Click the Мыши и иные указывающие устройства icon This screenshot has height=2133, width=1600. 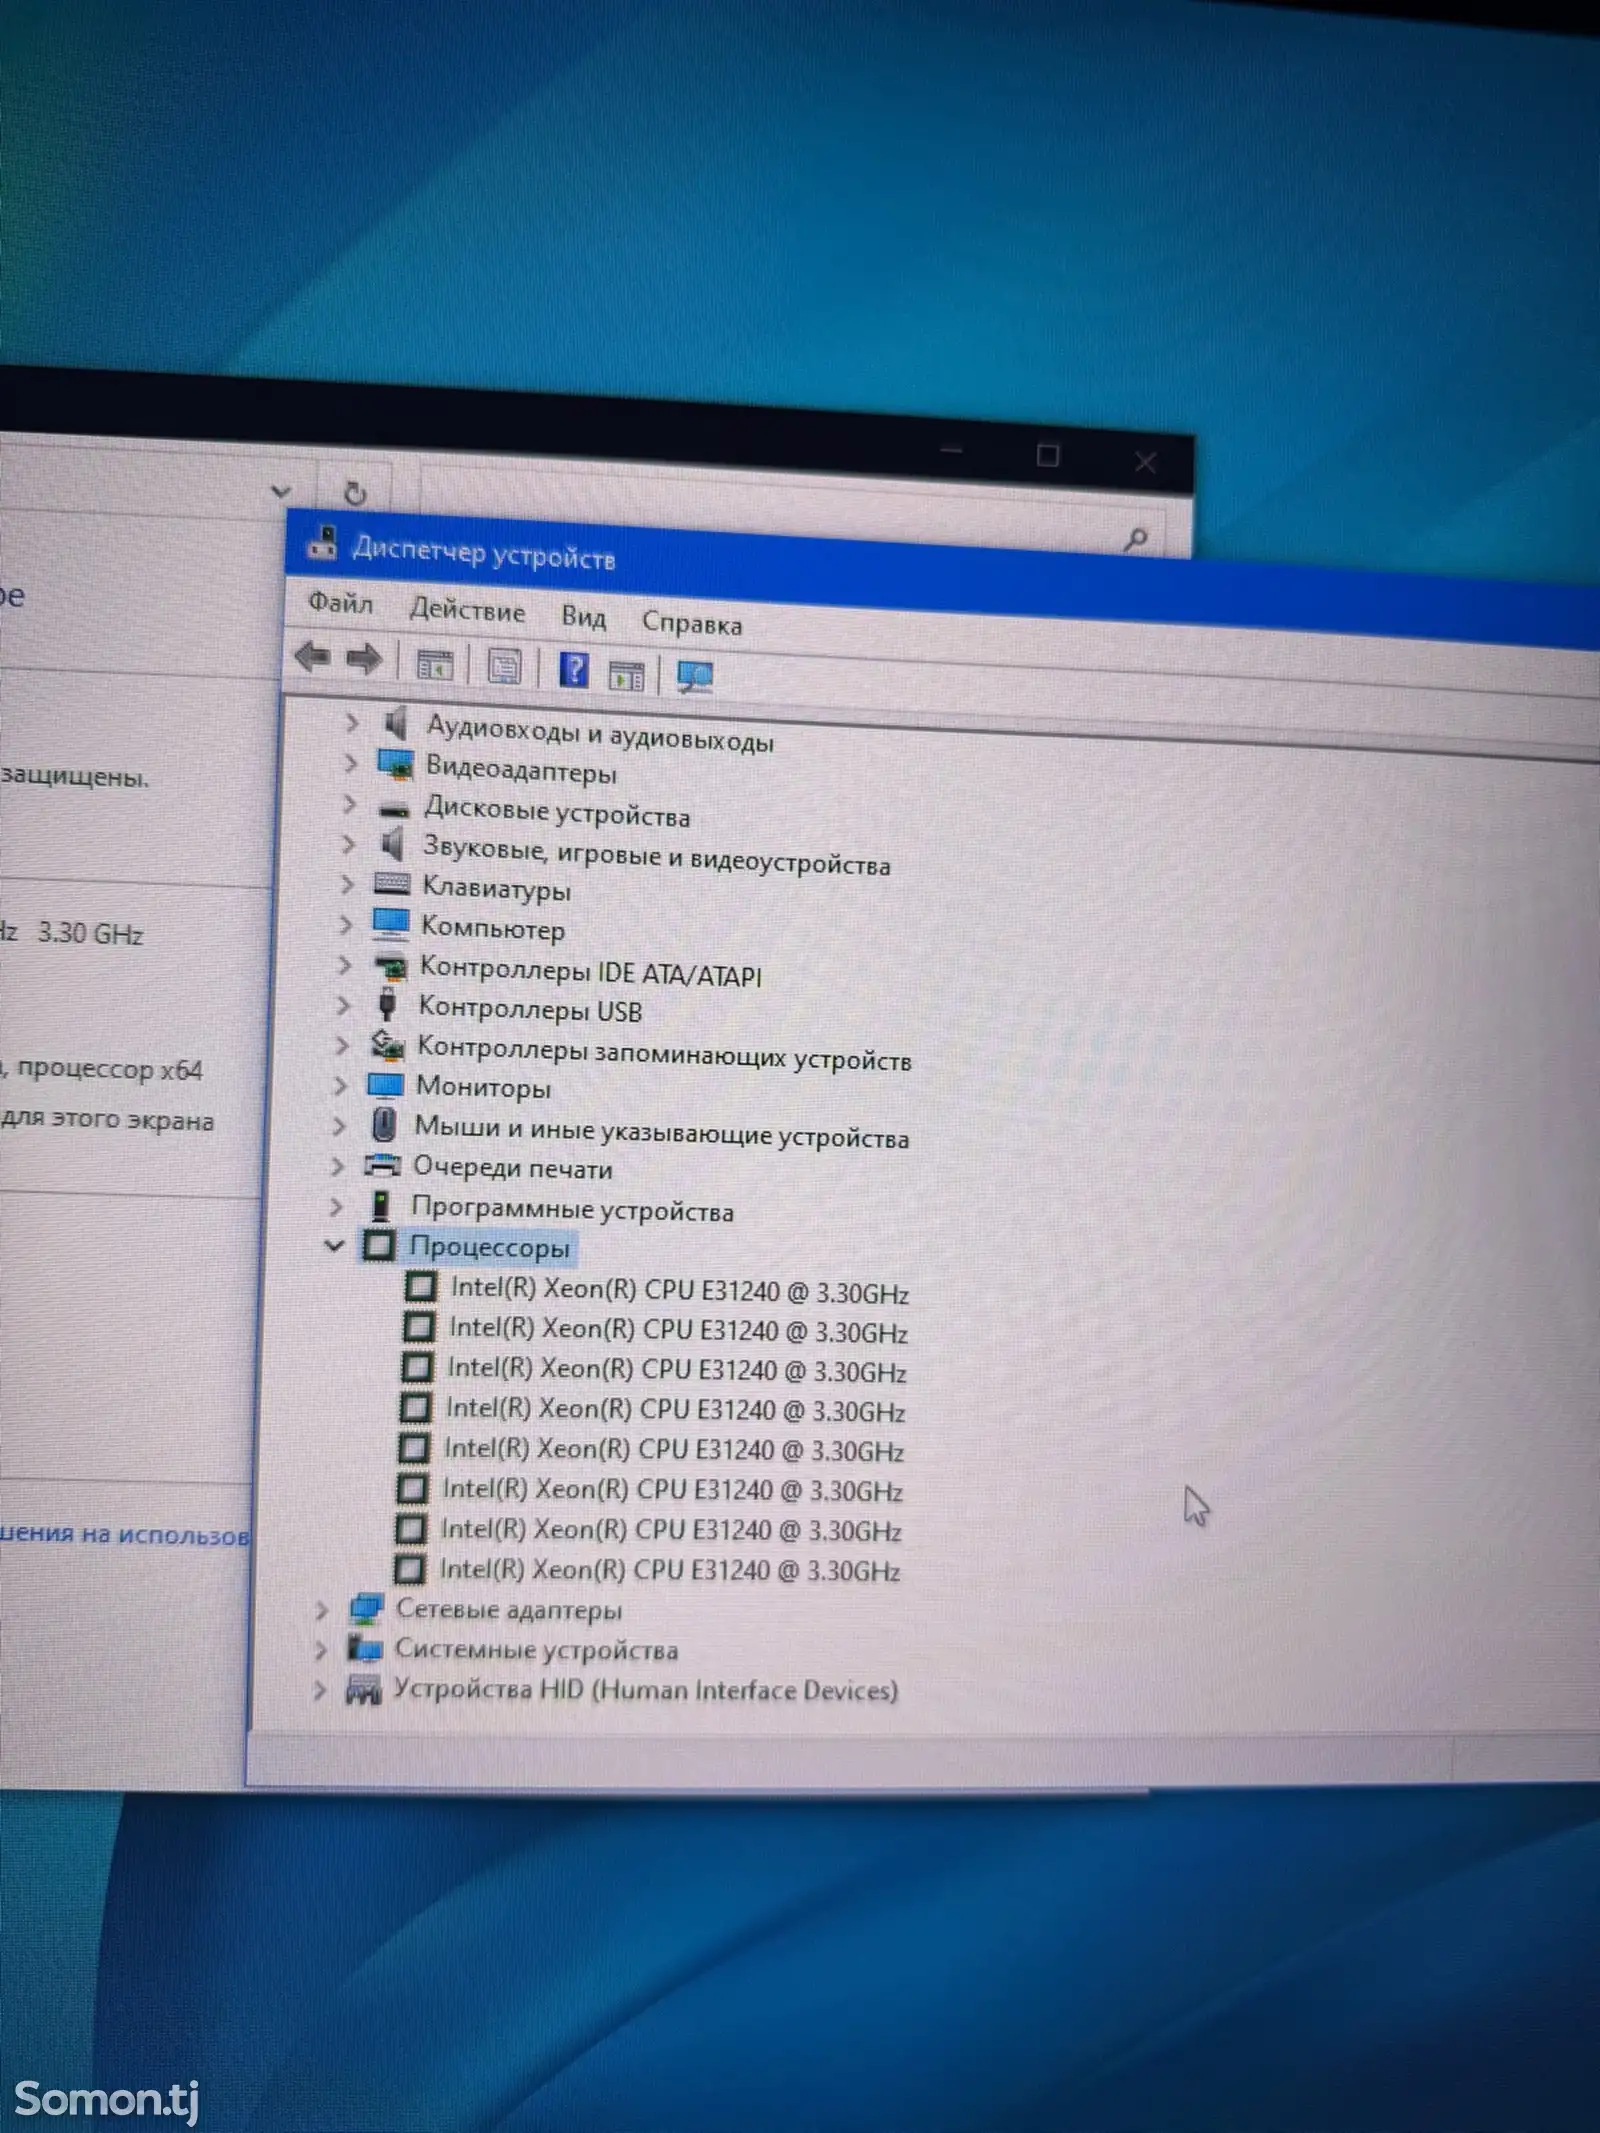pyautogui.click(x=384, y=1124)
